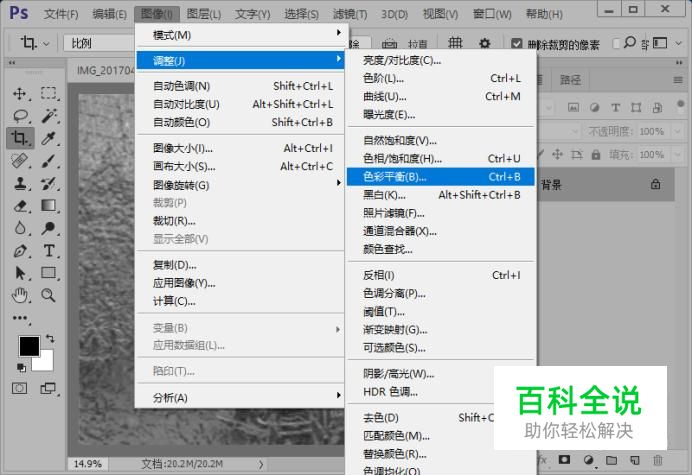Select the Blur tool
The image size is (692, 475).
20,228
